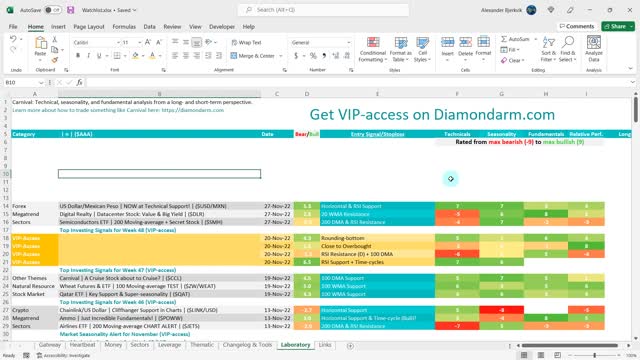This screenshot has height=360, width=640.
Task: Click the Insert Function fx icon
Action: [x=79, y=82]
